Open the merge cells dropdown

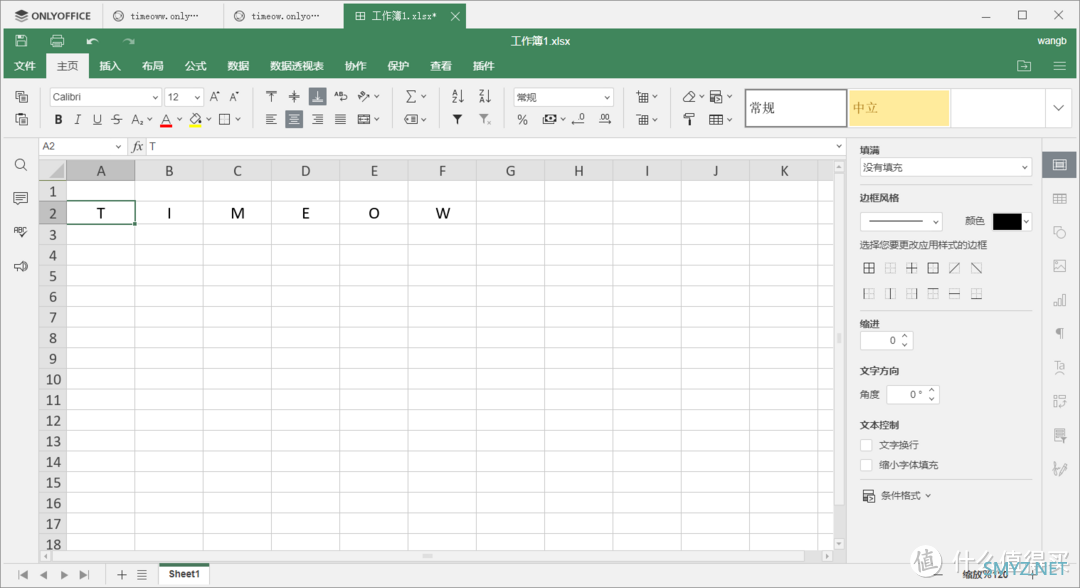377,120
